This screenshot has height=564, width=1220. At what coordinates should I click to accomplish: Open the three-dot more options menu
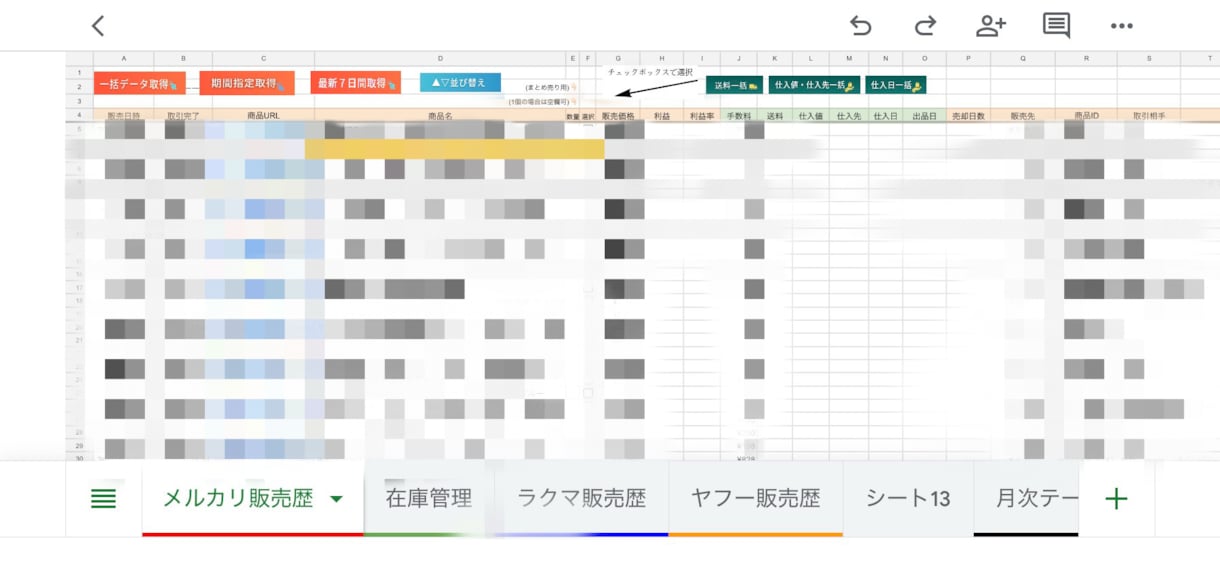point(1122,26)
